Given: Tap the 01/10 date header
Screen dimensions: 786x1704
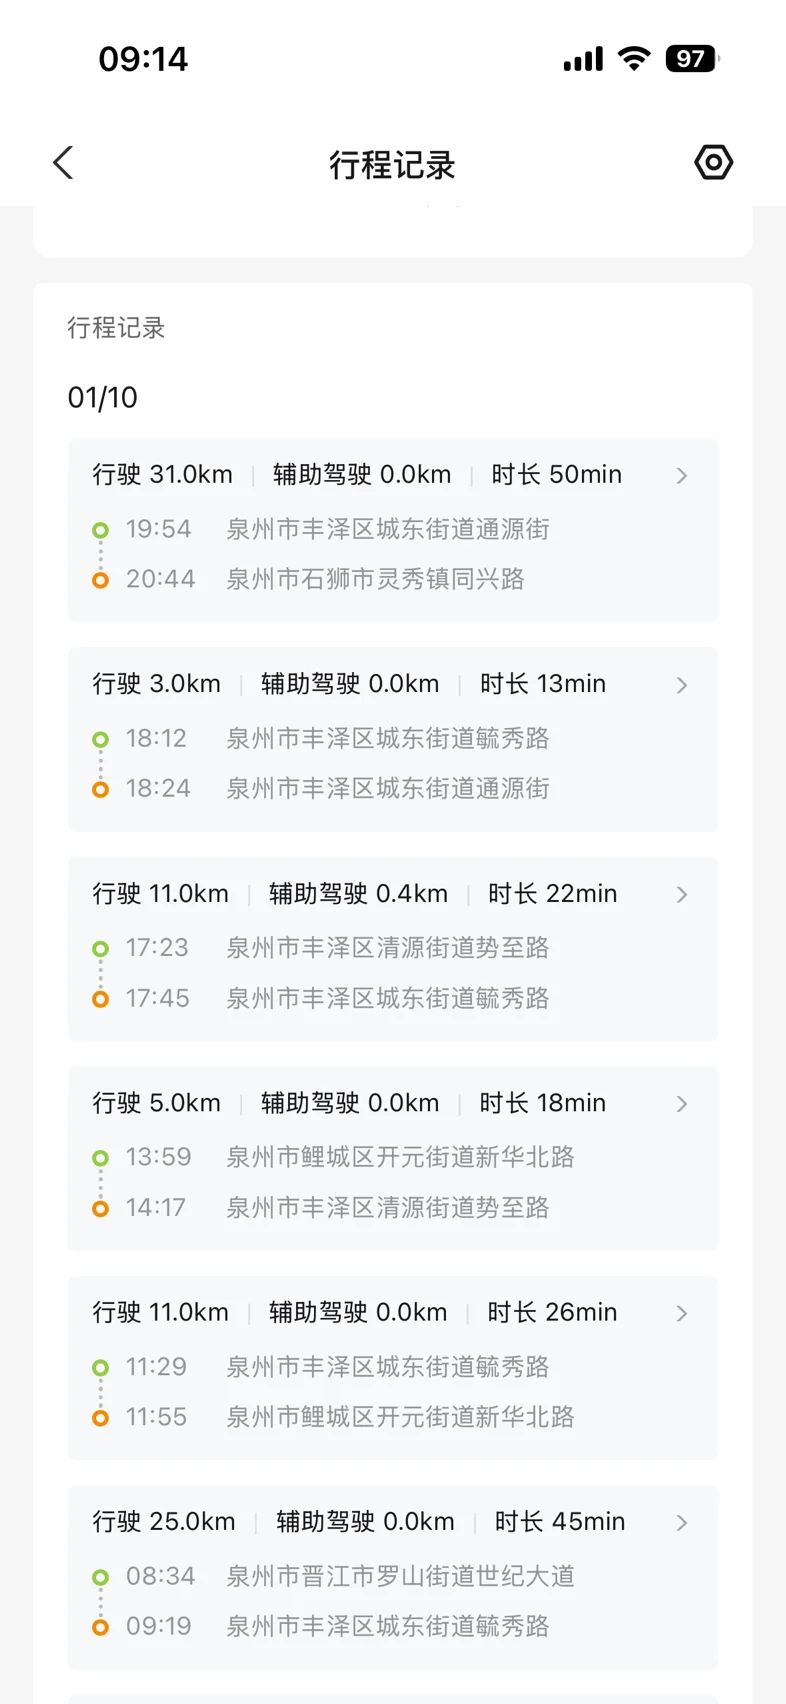Looking at the screenshot, I should point(103,398).
